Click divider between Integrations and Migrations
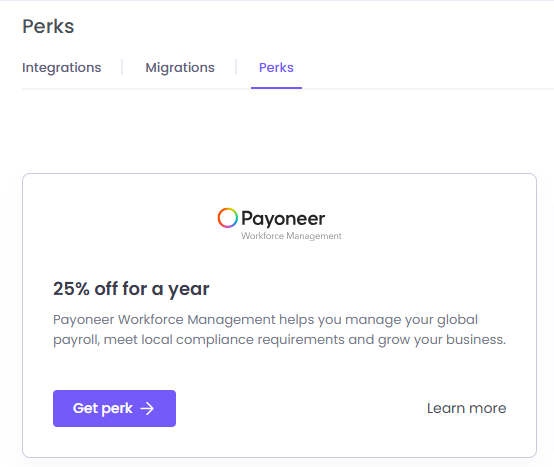Screen dimensions: 554x467 (x=122, y=67)
